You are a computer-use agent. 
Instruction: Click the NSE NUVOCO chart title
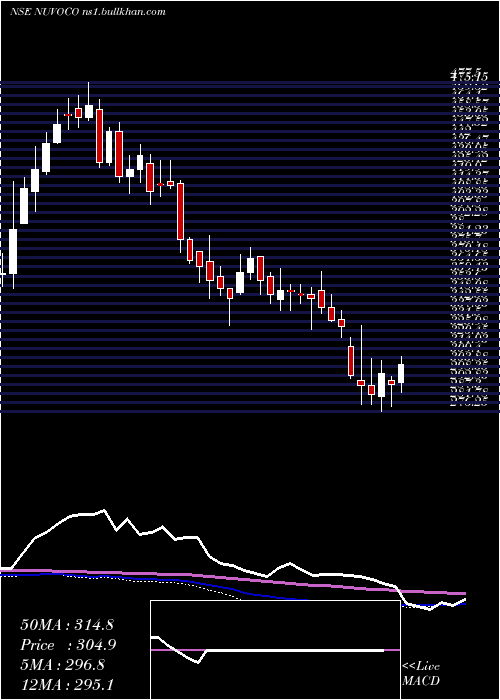pos(88,11)
